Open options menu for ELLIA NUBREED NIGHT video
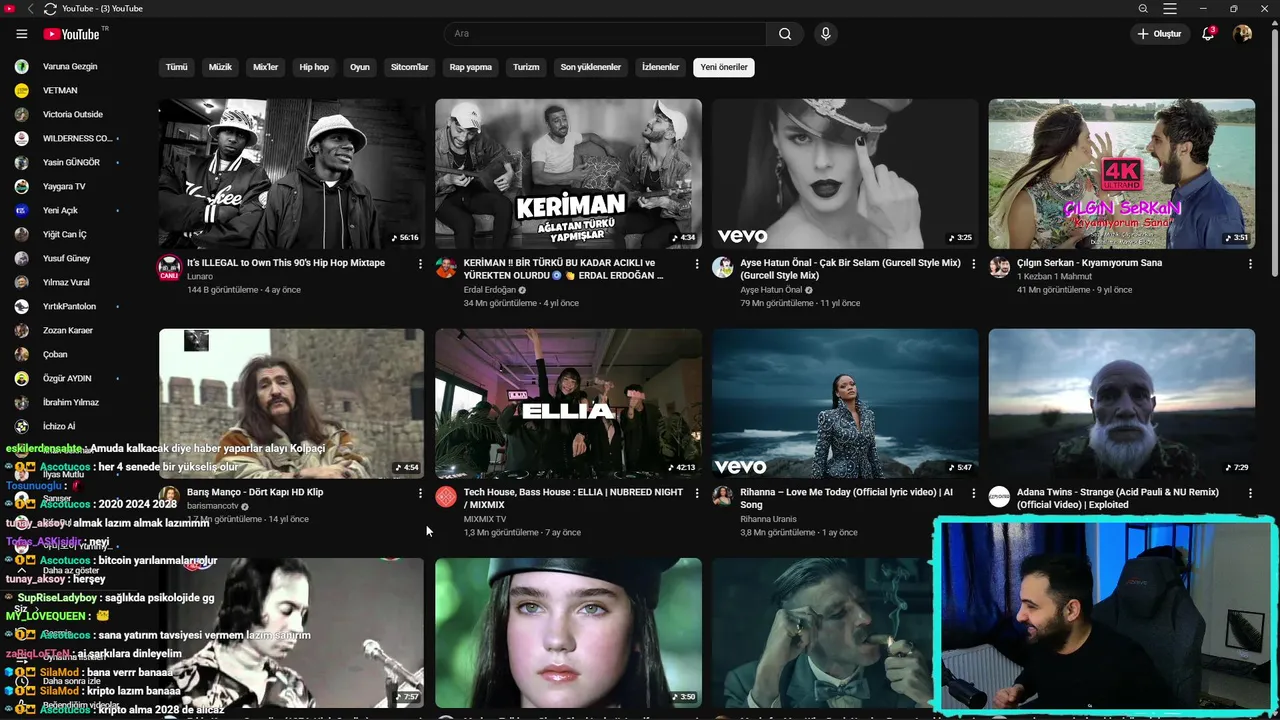Image resolution: width=1280 pixels, height=720 pixels. (697, 493)
